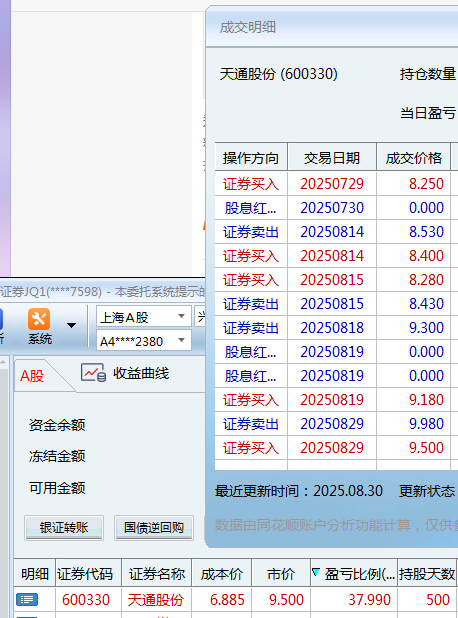Select 证券买入 at price 8.400
This screenshot has height=618, width=458.
click(x=336, y=256)
